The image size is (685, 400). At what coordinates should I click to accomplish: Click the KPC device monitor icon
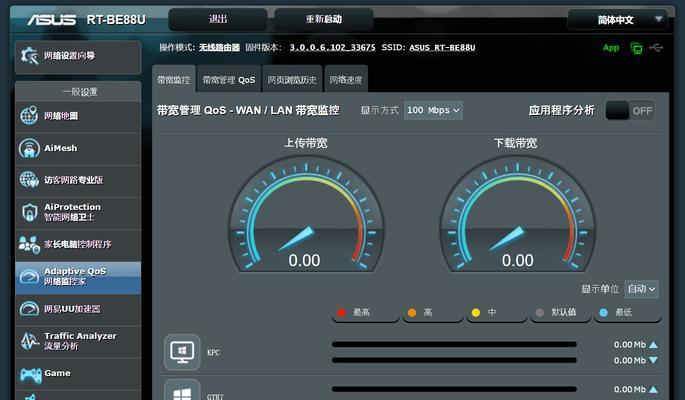(x=182, y=352)
